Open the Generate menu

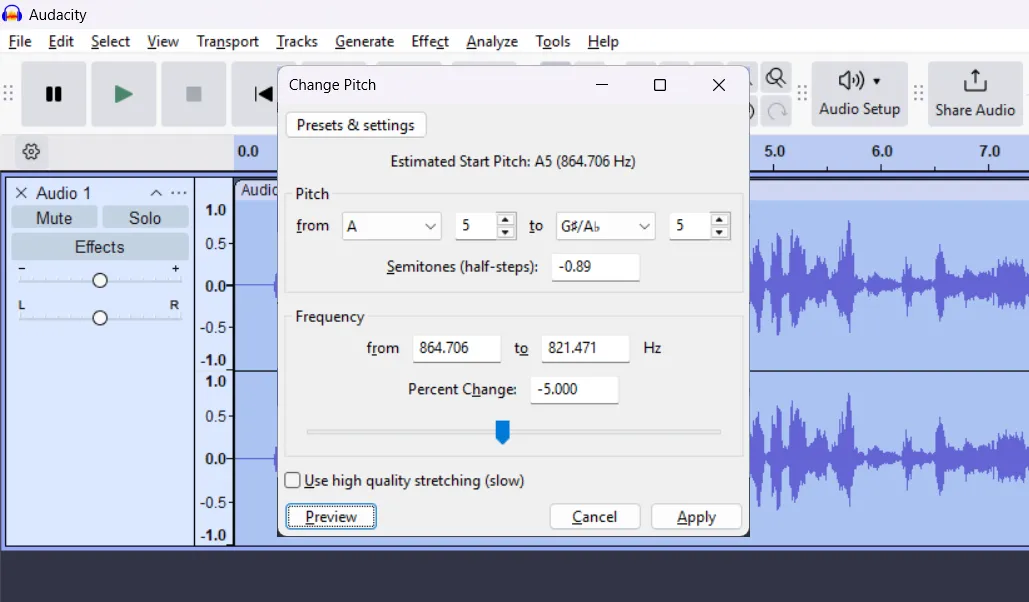click(x=364, y=42)
